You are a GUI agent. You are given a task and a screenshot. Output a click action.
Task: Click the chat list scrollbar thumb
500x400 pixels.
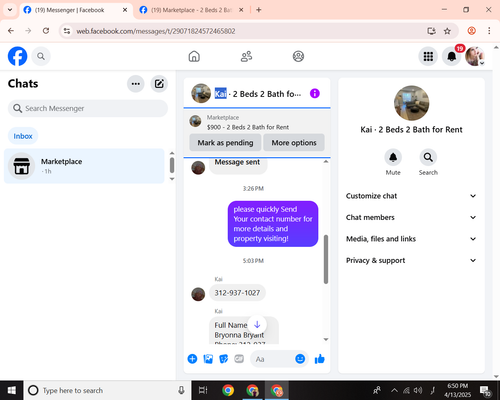tap(172, 165)
